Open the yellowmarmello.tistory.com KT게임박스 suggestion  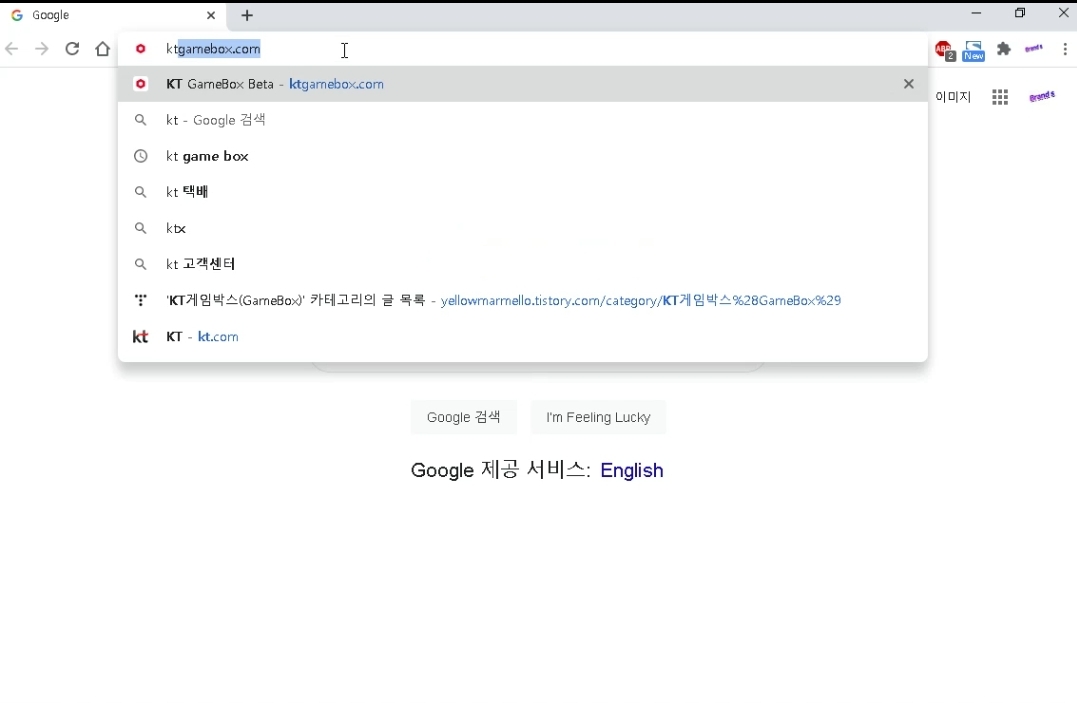click(523, 300)
